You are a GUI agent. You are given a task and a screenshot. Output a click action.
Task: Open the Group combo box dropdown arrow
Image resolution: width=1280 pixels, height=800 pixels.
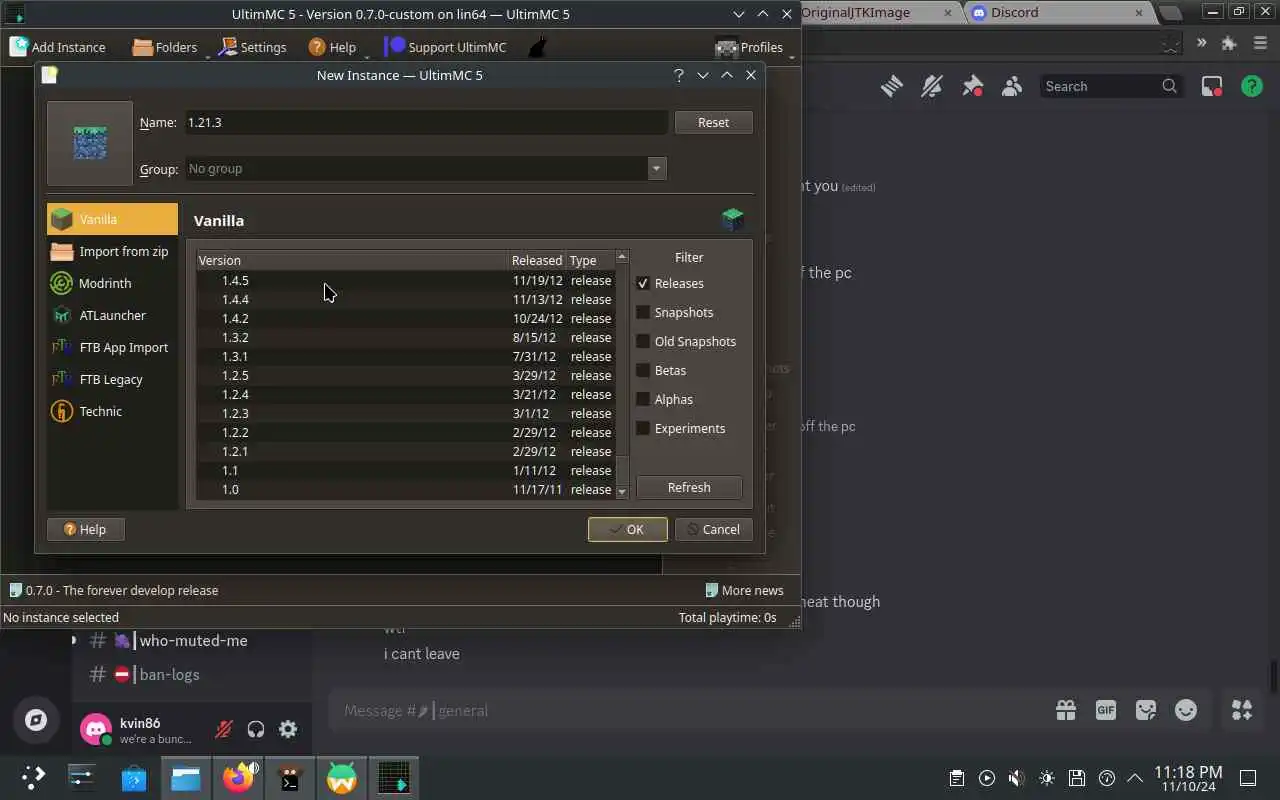[657, 169]
